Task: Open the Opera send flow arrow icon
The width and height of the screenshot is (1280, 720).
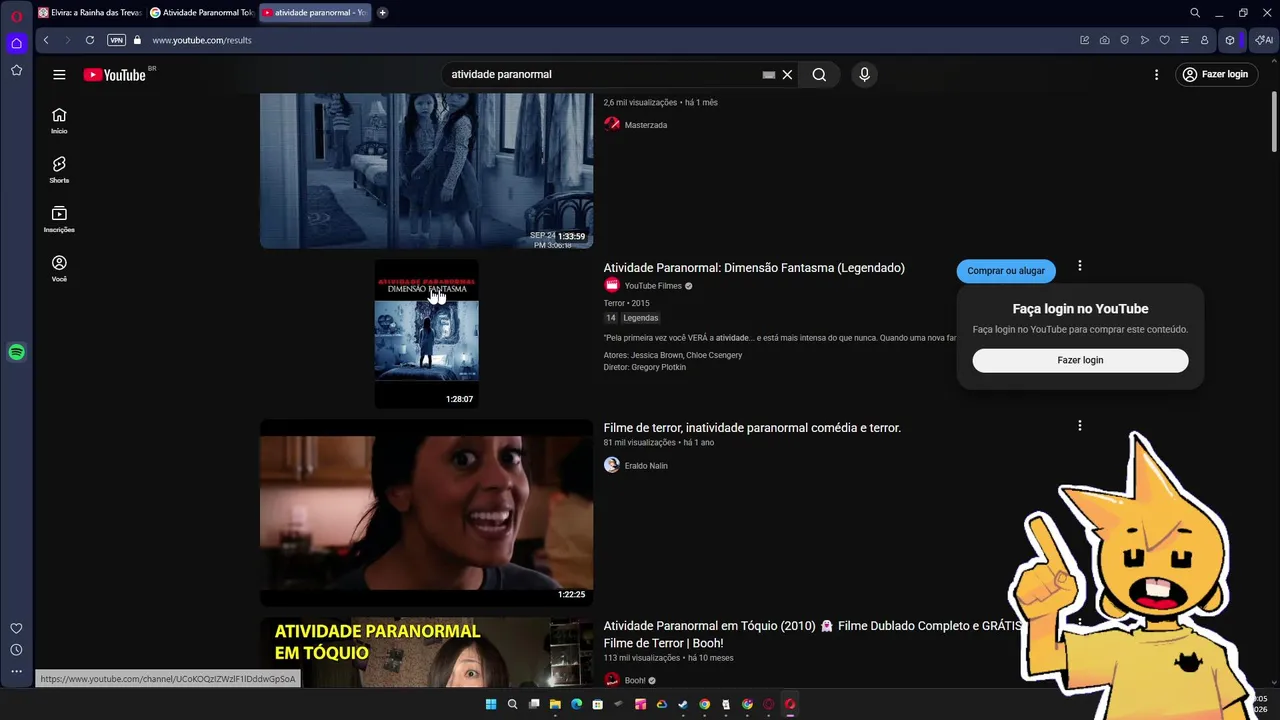Action: 1144,40
